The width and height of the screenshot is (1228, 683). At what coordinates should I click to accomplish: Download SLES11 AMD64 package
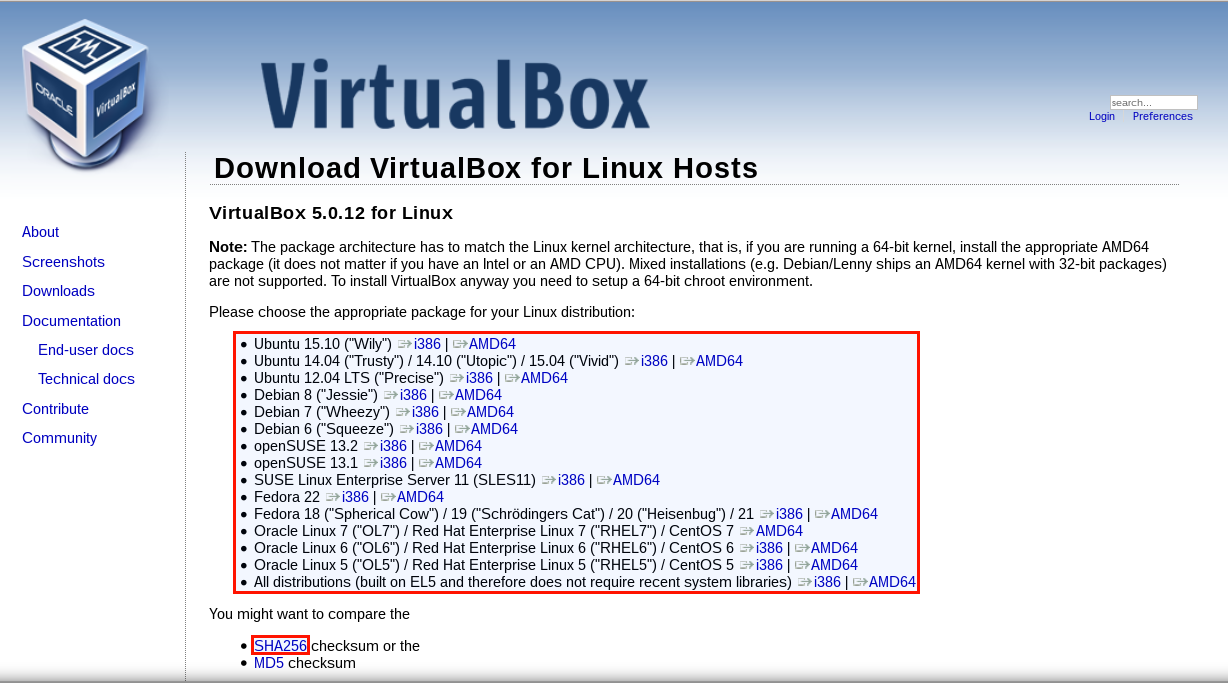pos(636,480)
